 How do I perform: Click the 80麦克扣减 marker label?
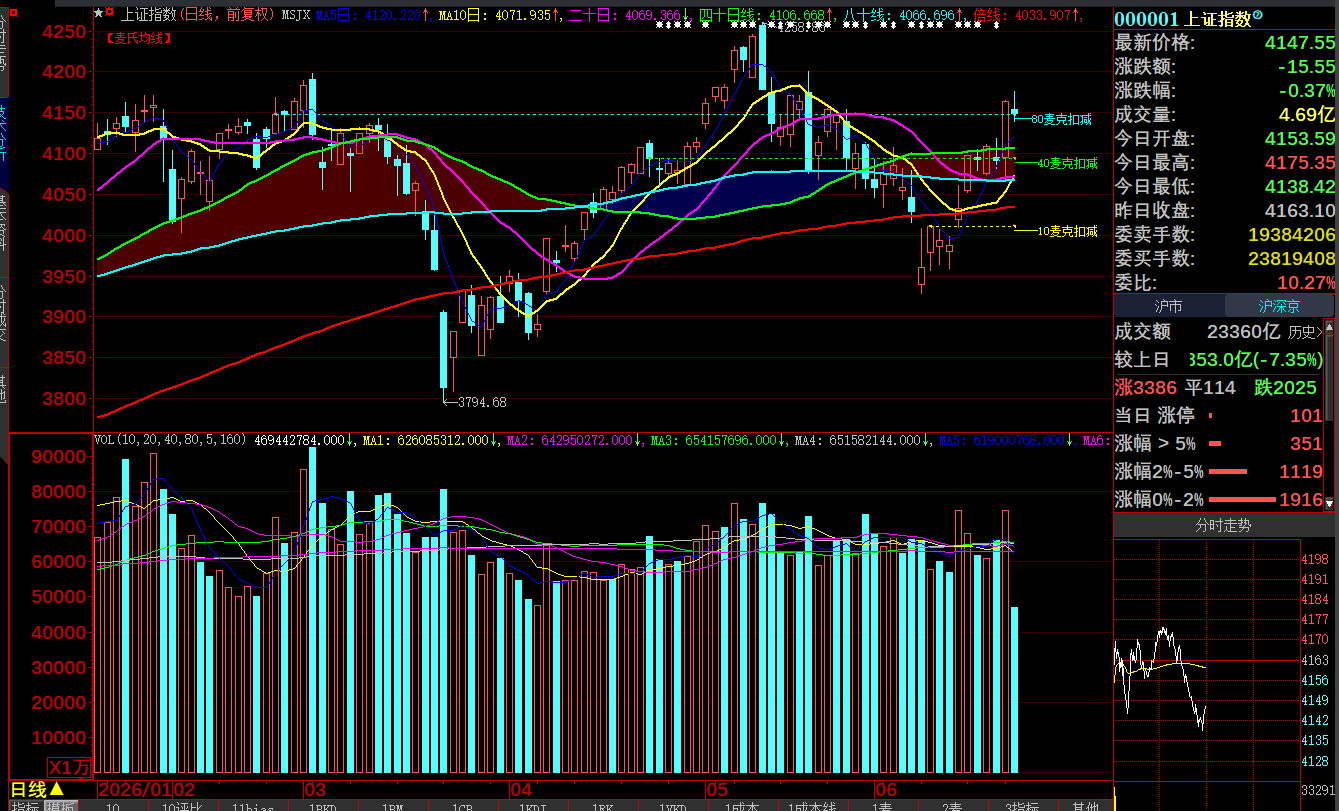(1062, 119)
